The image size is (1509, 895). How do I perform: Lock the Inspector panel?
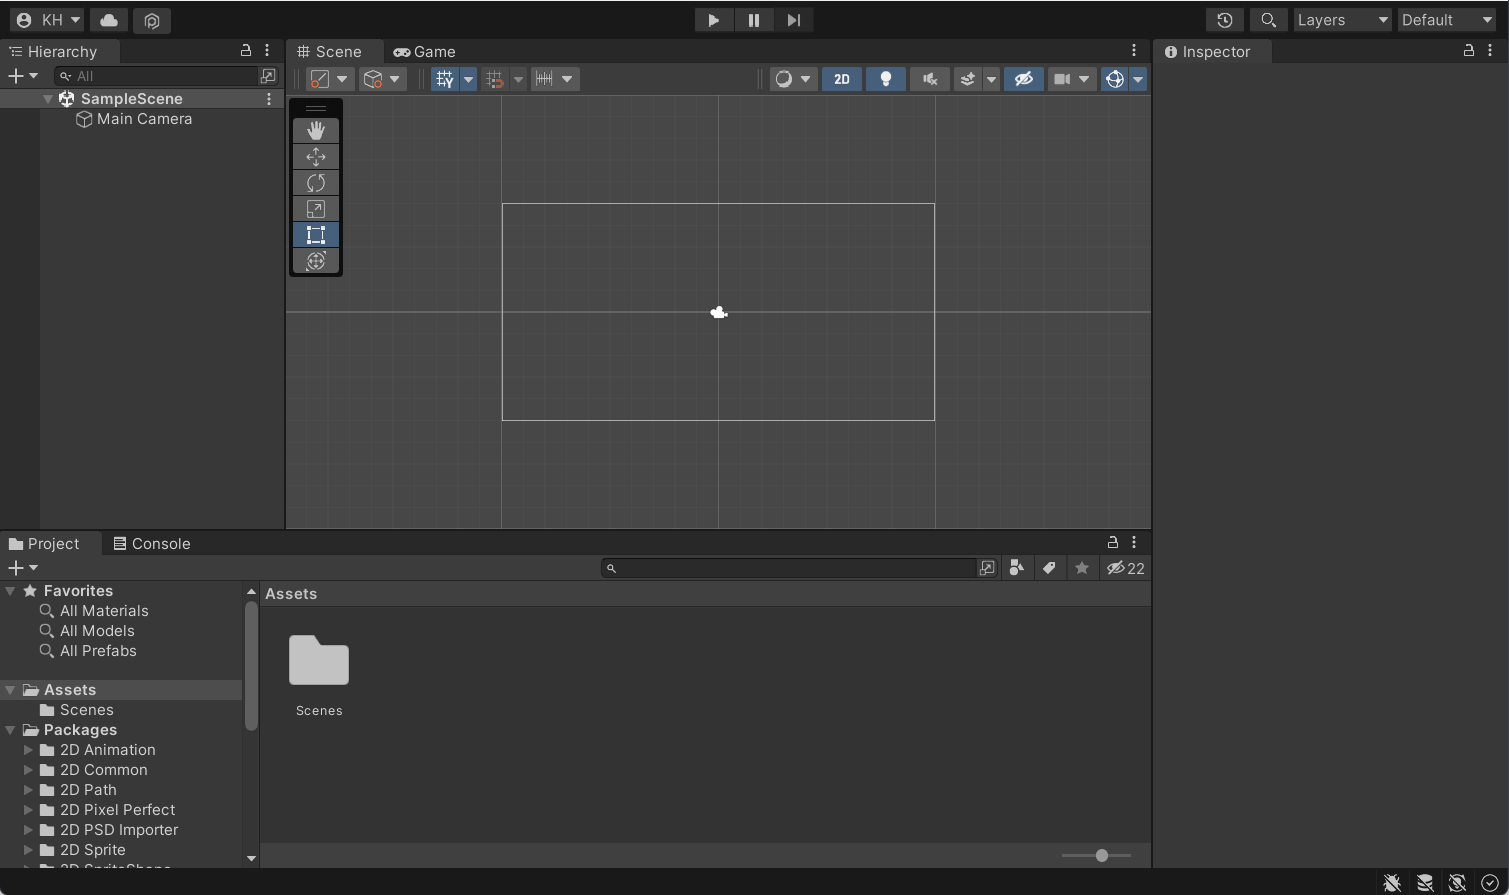click(x=1469, y=50)
